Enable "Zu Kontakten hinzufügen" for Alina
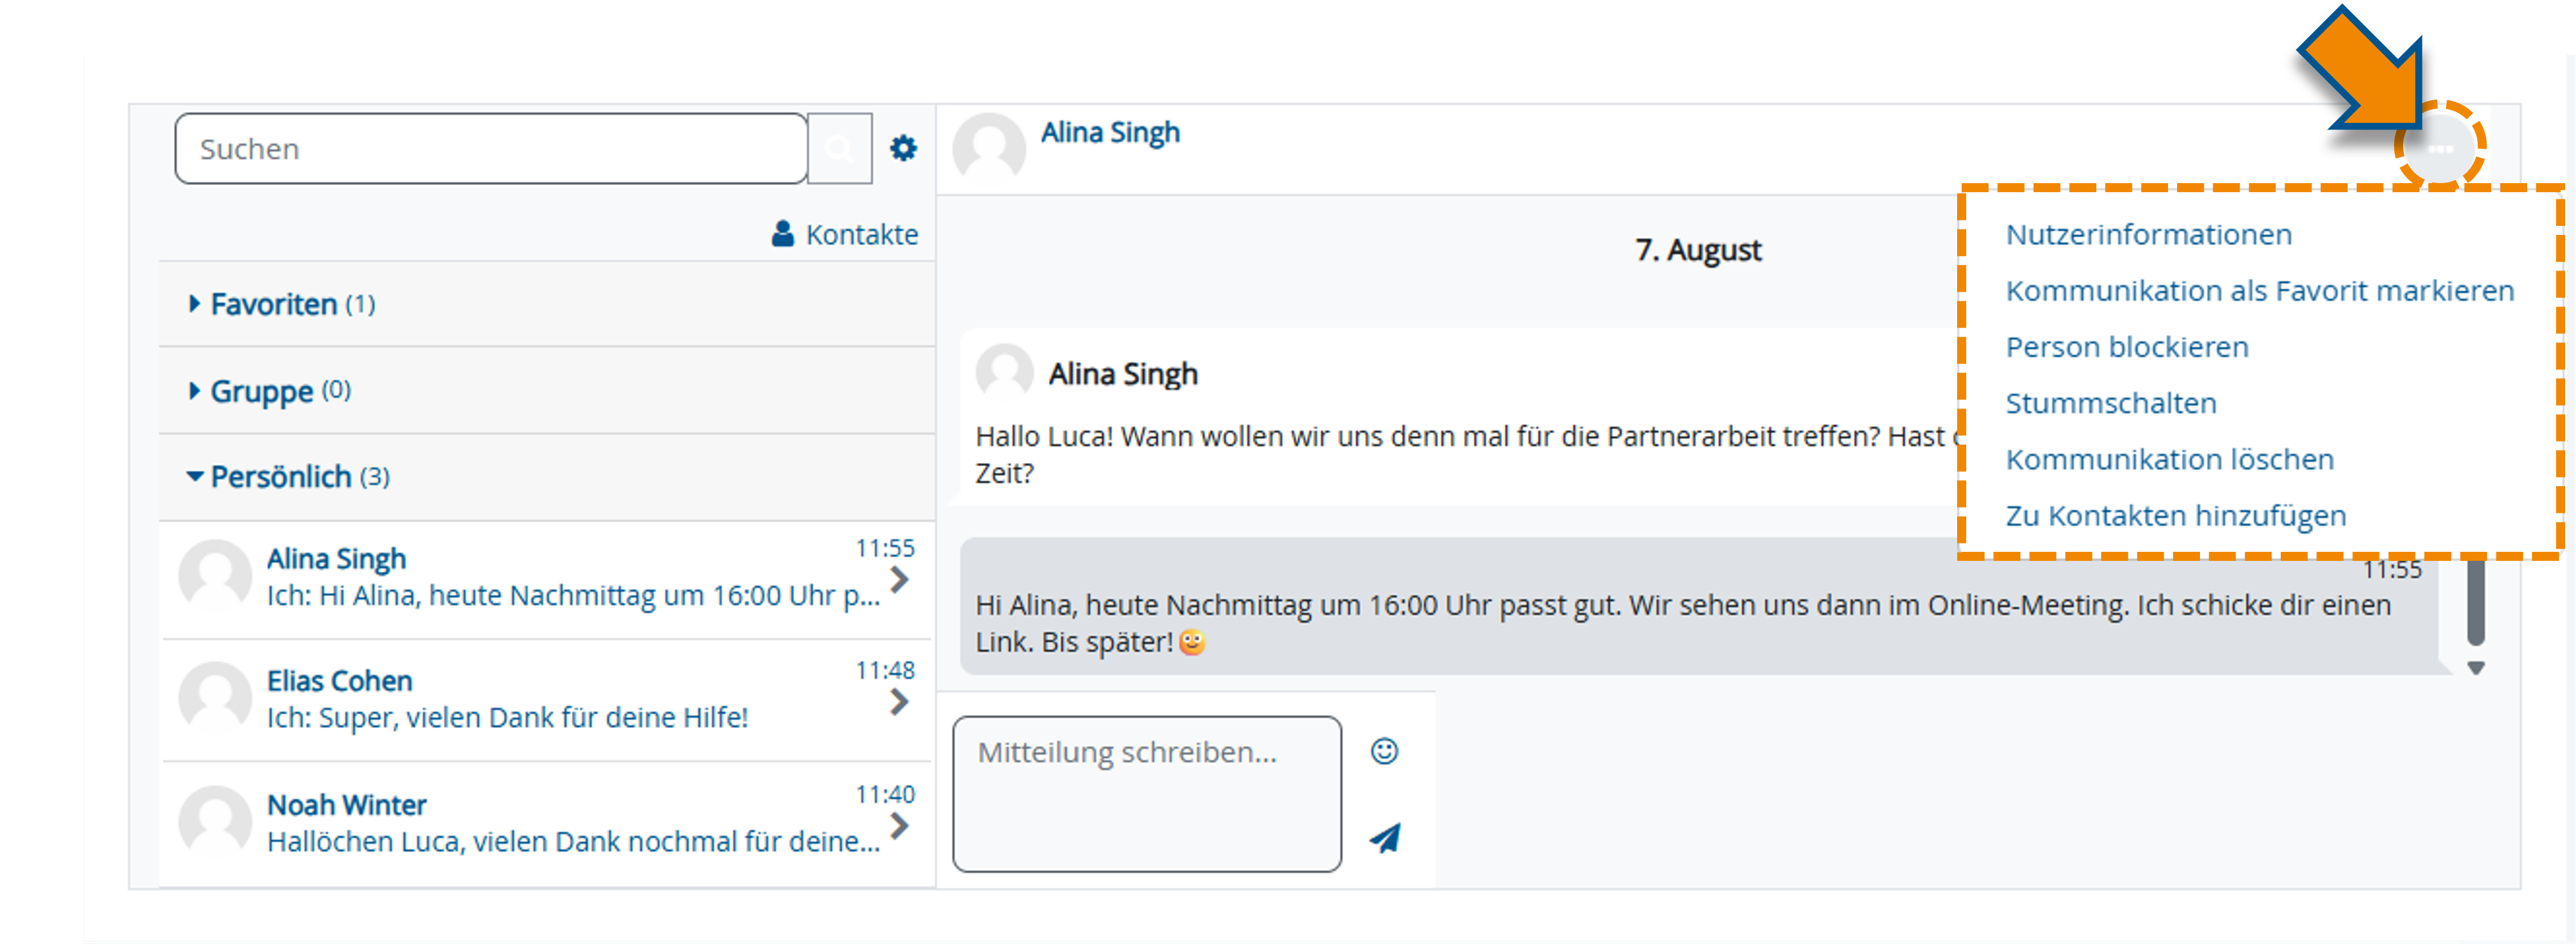This screenshot has height=944, width=2576. 2176,515
